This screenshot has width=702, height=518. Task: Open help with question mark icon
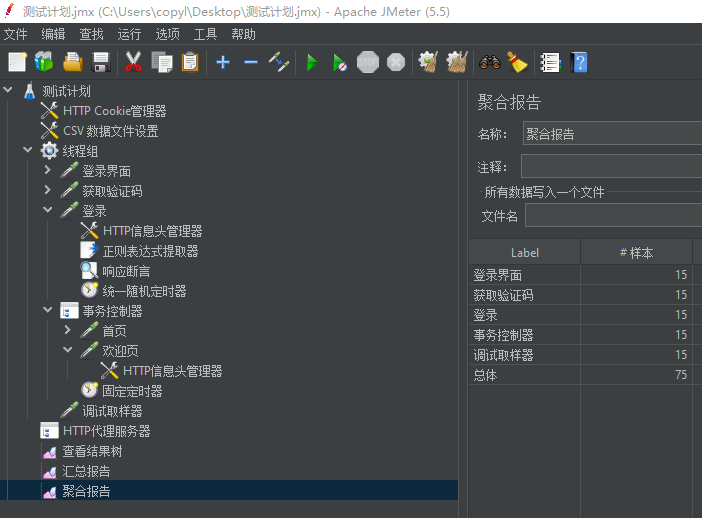pos(579,62)
